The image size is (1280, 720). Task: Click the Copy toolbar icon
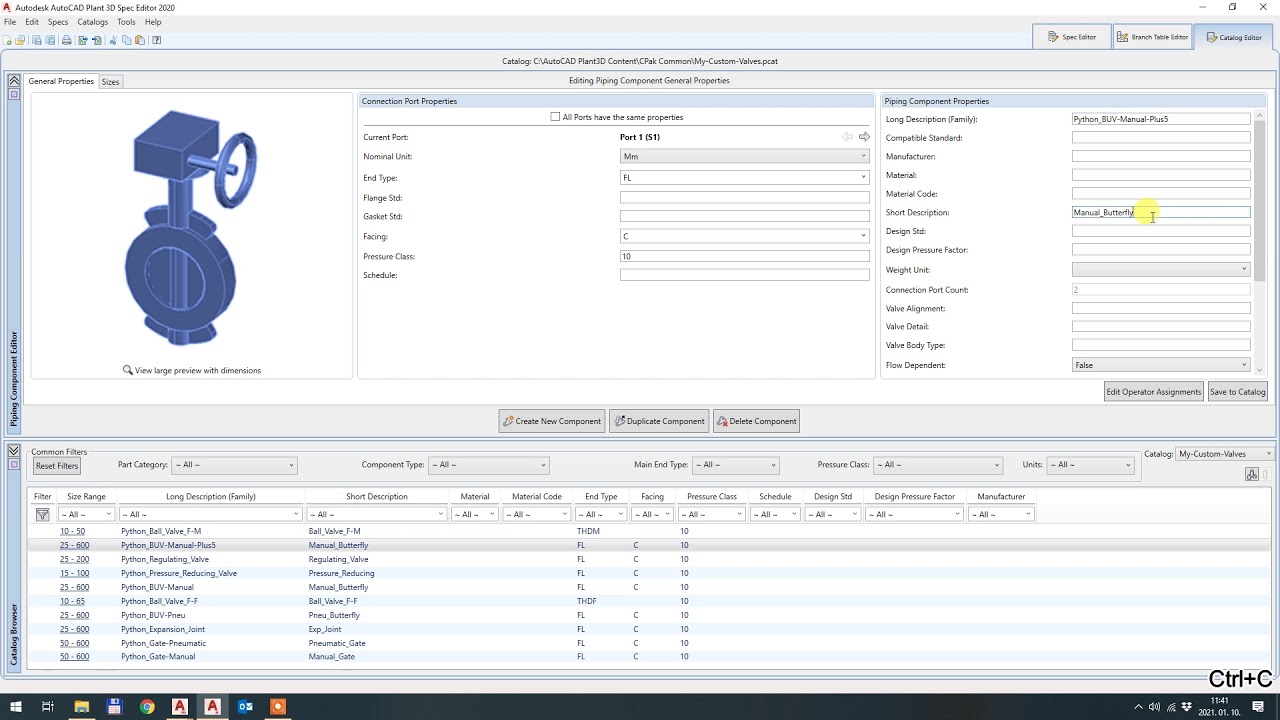[126, 40]
